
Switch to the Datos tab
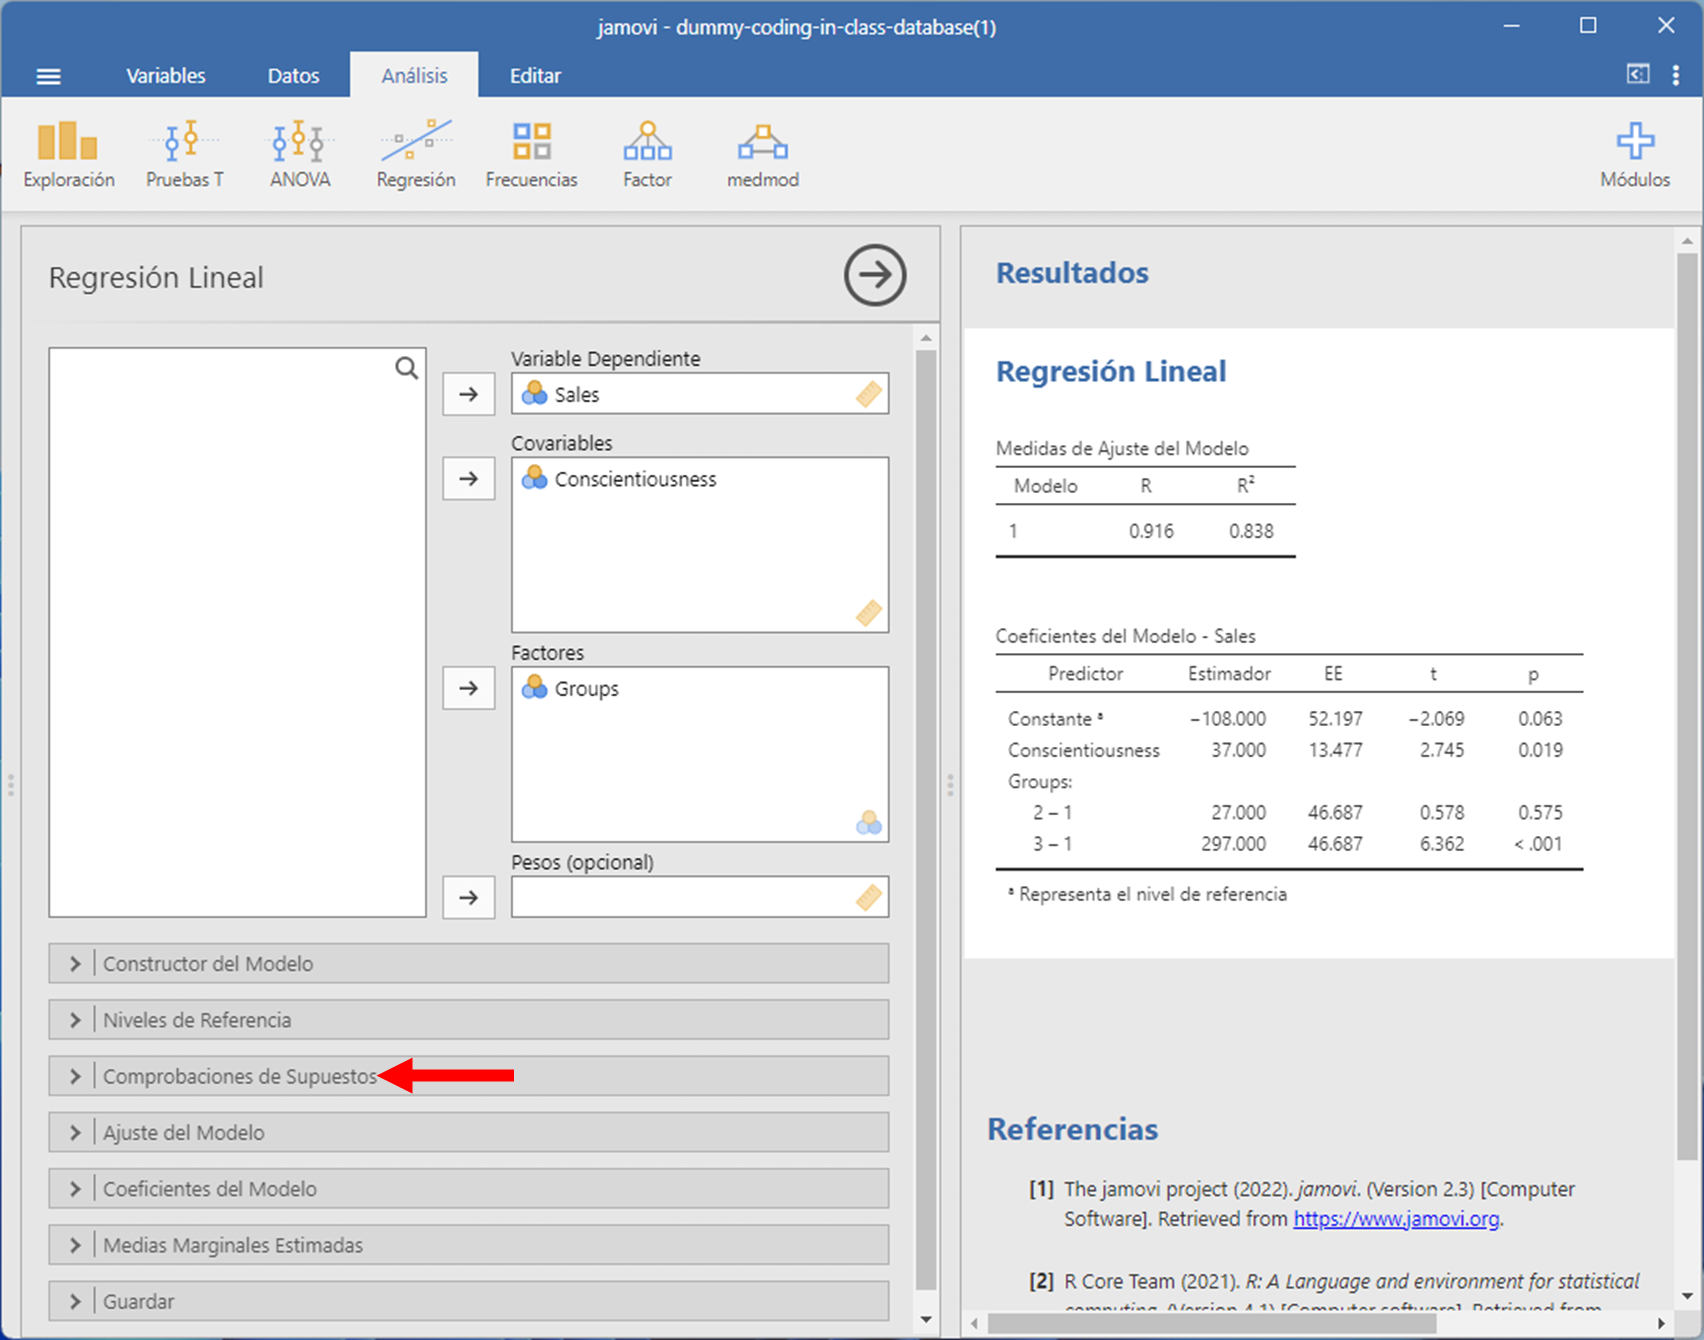[x=293, y=76]
